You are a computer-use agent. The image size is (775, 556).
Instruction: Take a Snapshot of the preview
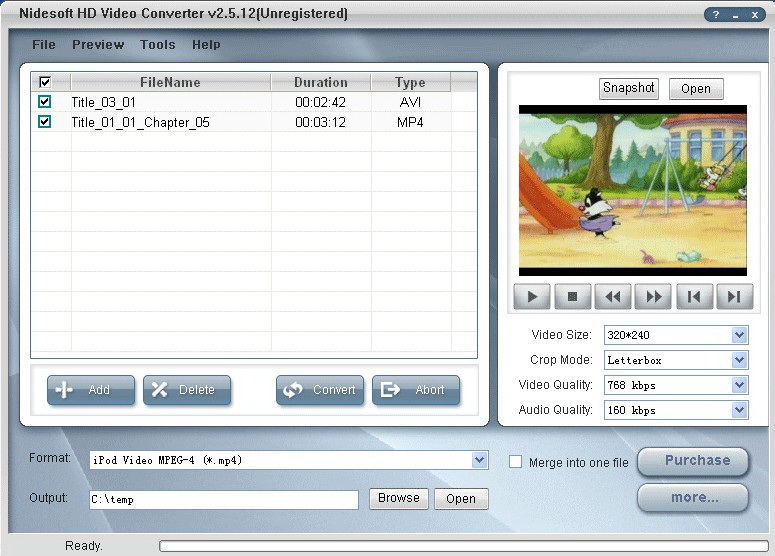(629, 88)
